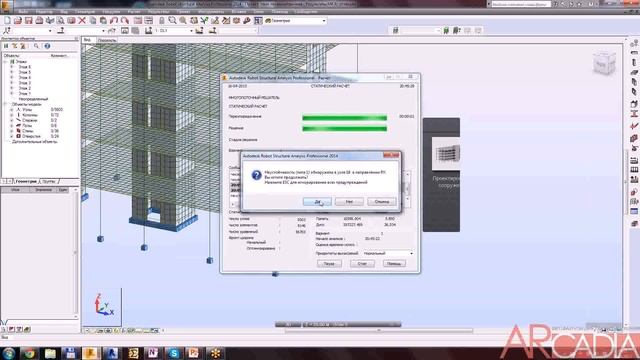Screen dimensions: 640x360
Task: Open the layout dropdown showing Геометрия in toolbar
Action: (x=296, y=20)
